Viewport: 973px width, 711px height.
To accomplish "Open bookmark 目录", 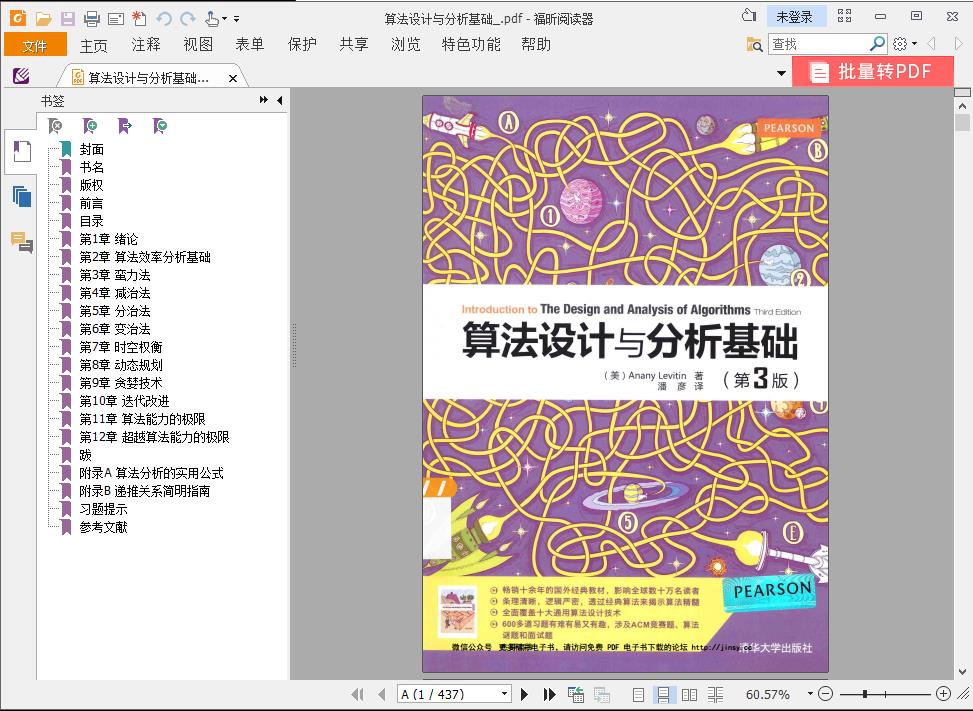I will click(91, 221).
